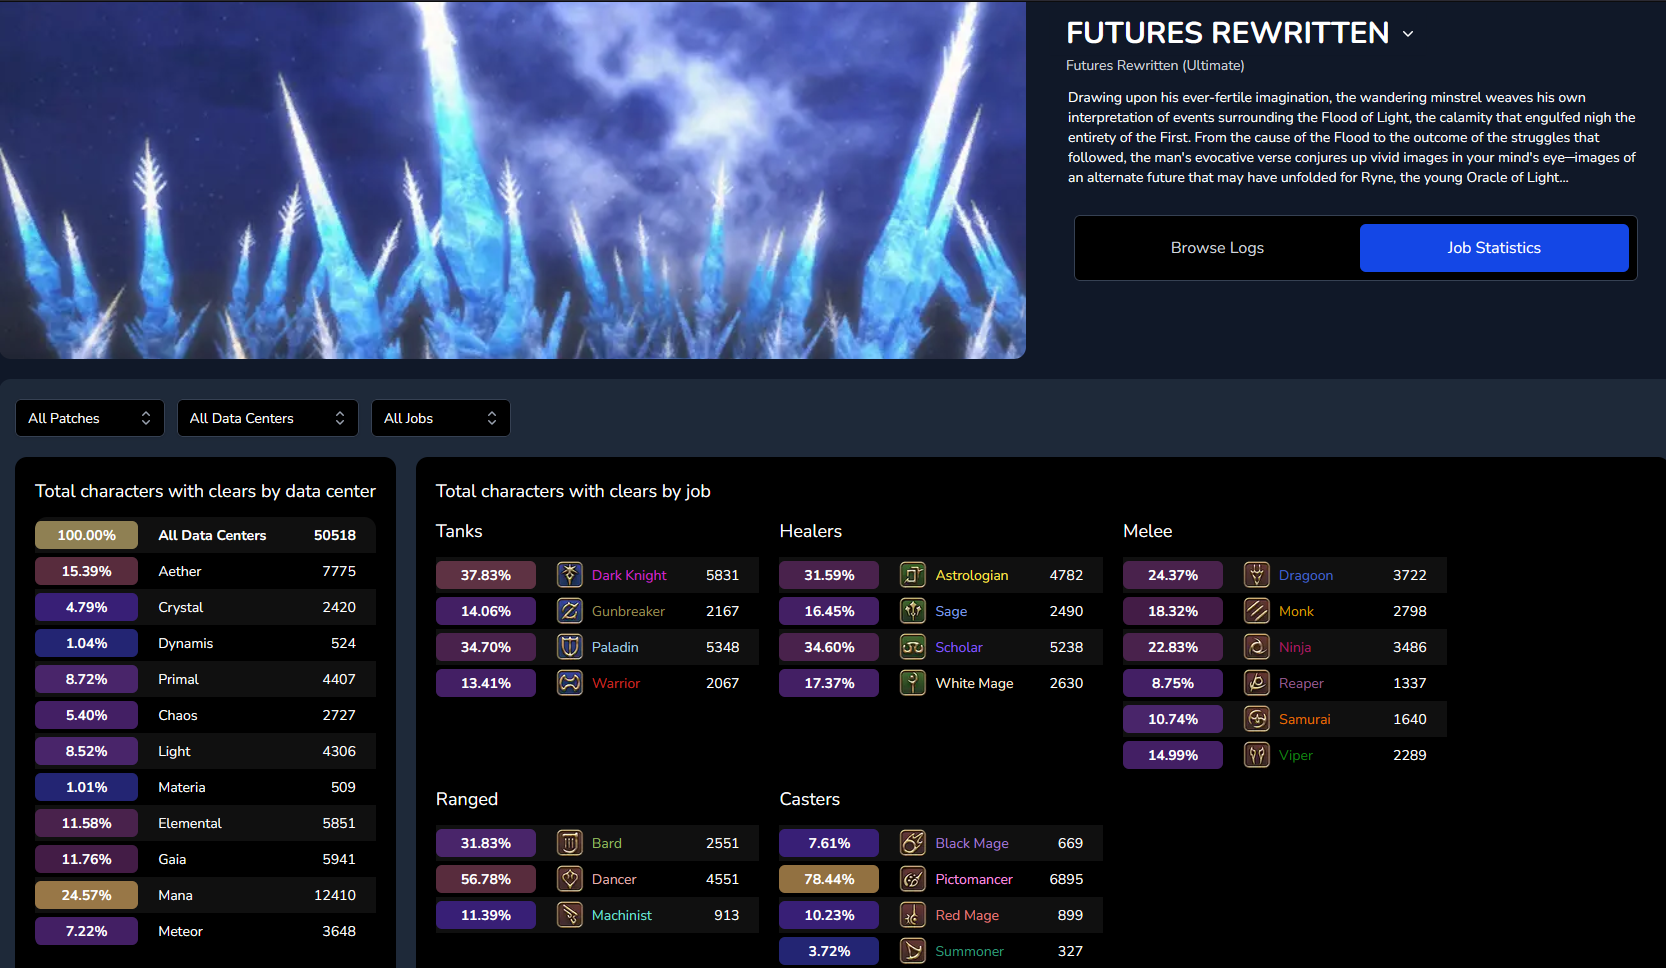Select the Mana data center row
The height and width of the screenshot is (968, 1666).
coord(205,895)
